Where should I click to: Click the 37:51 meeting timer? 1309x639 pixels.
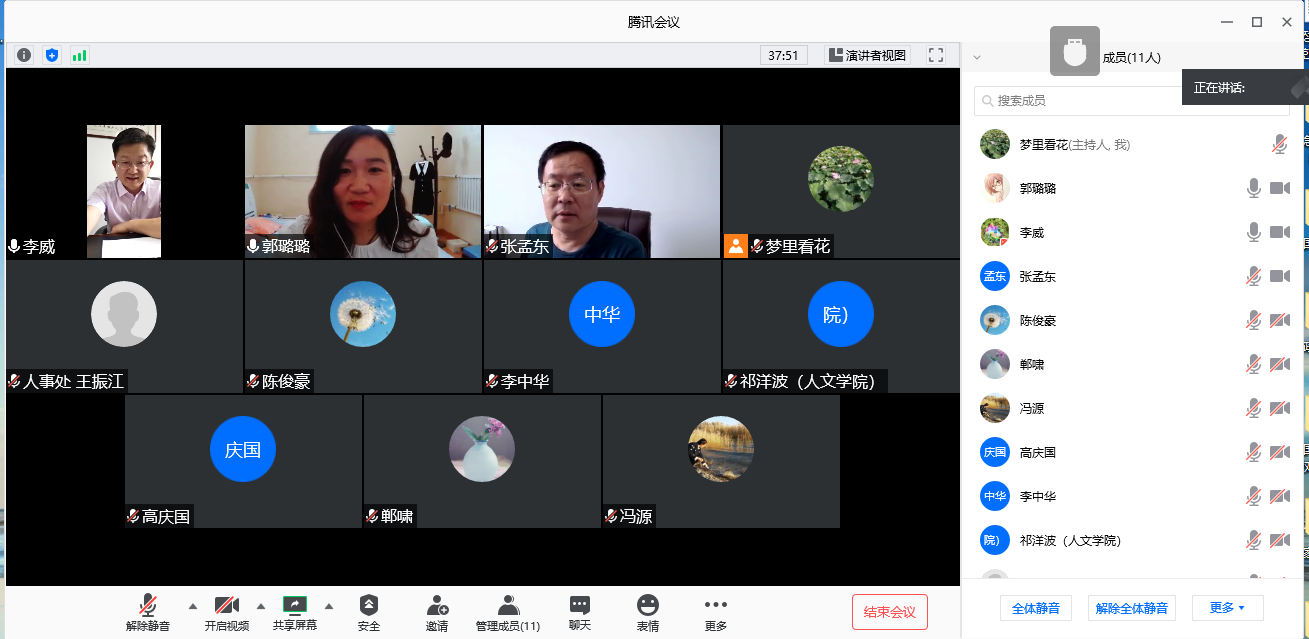point(783,55)
